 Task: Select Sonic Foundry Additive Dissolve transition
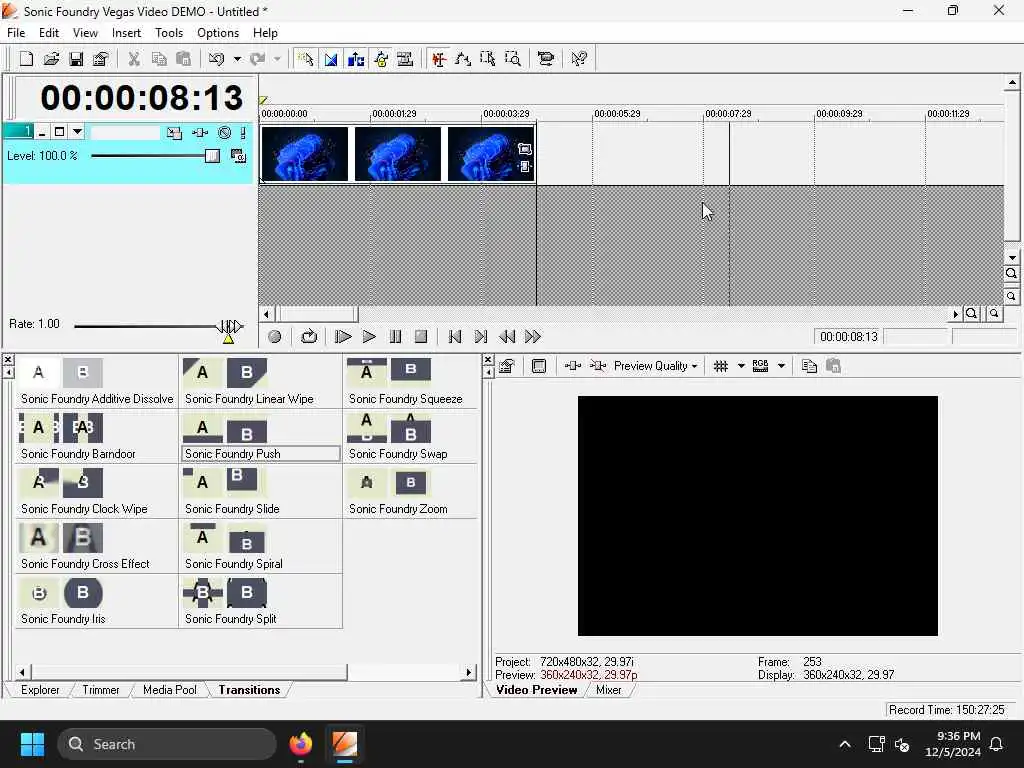tap(97, 383)
